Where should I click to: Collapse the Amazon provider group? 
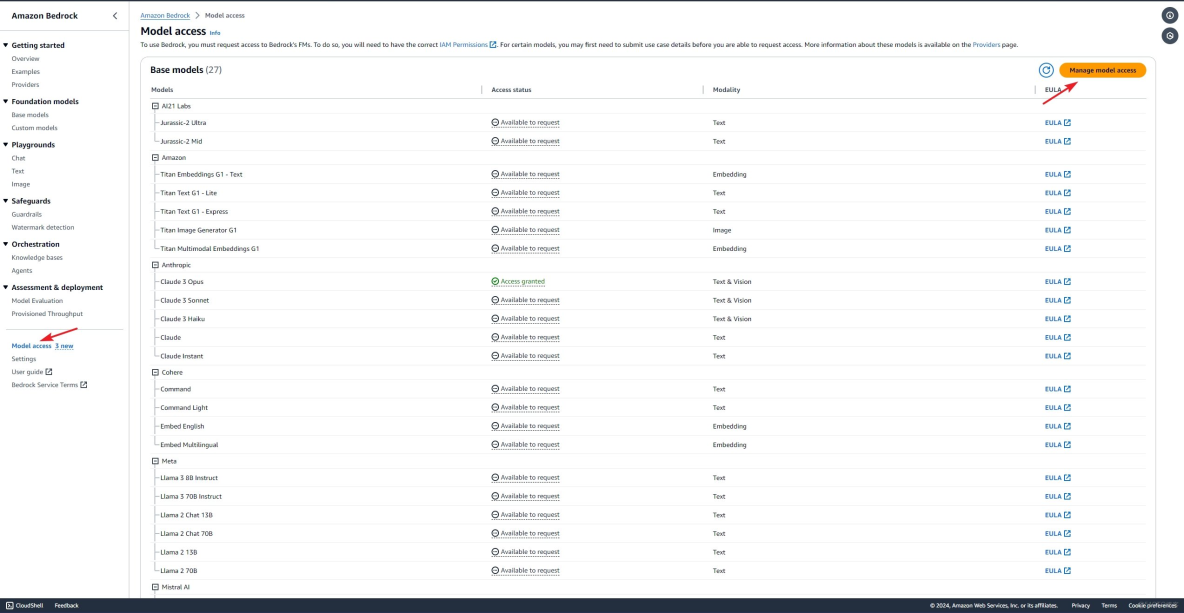coord(156,158)
